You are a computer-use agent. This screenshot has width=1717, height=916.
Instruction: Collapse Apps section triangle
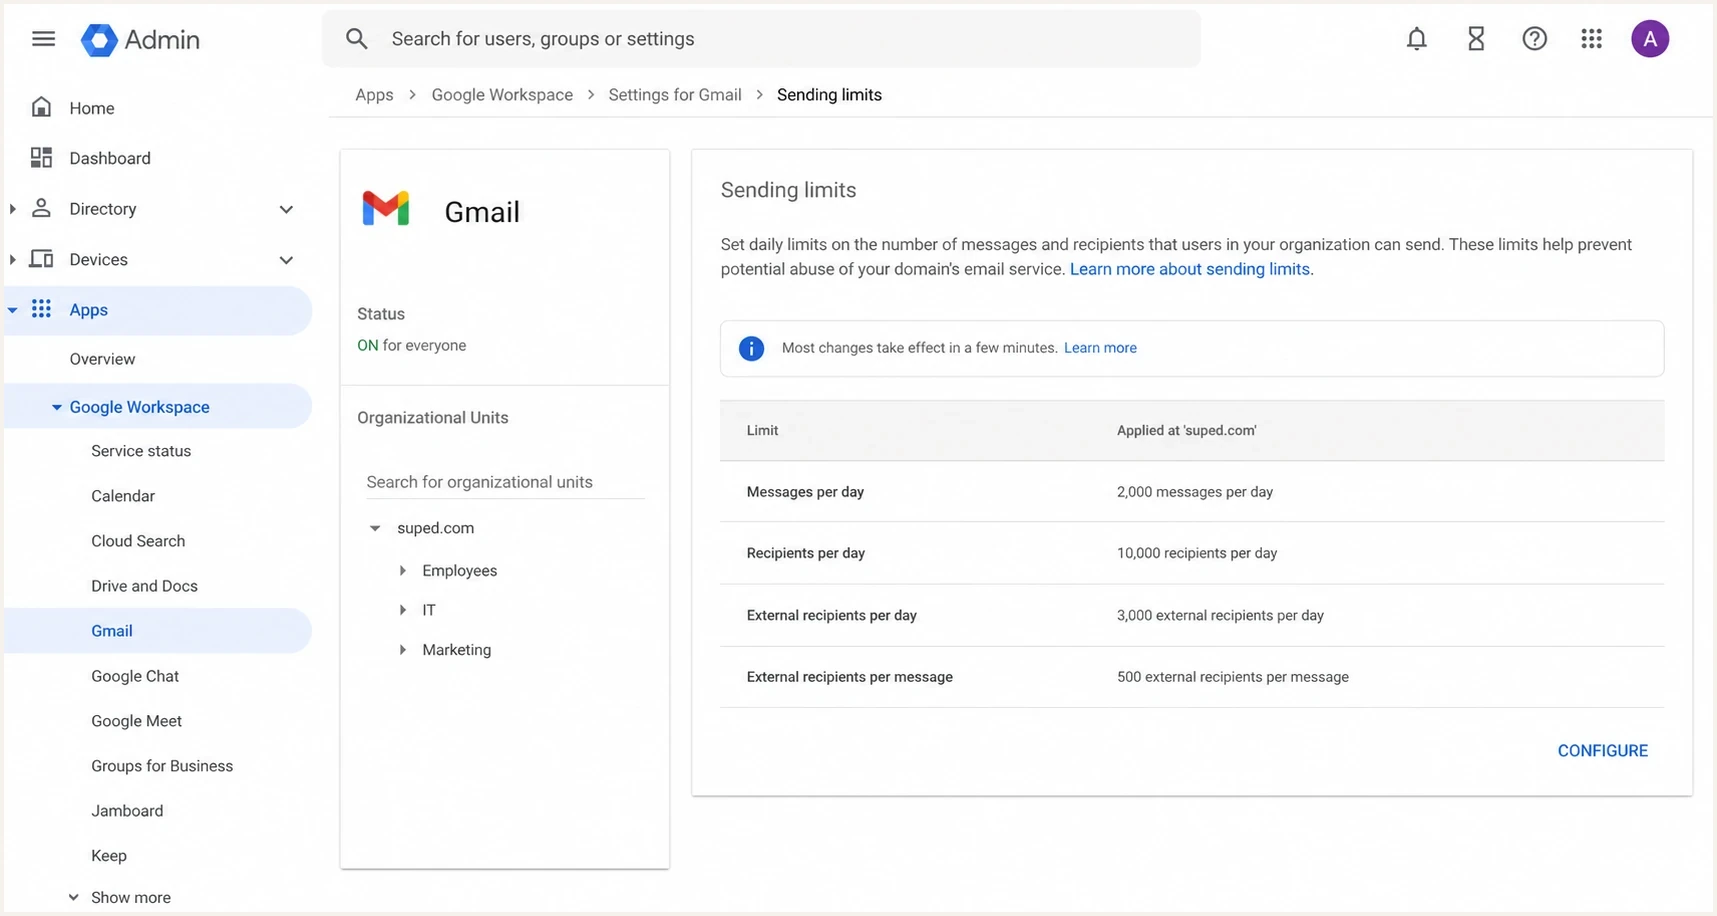[12, 310]
